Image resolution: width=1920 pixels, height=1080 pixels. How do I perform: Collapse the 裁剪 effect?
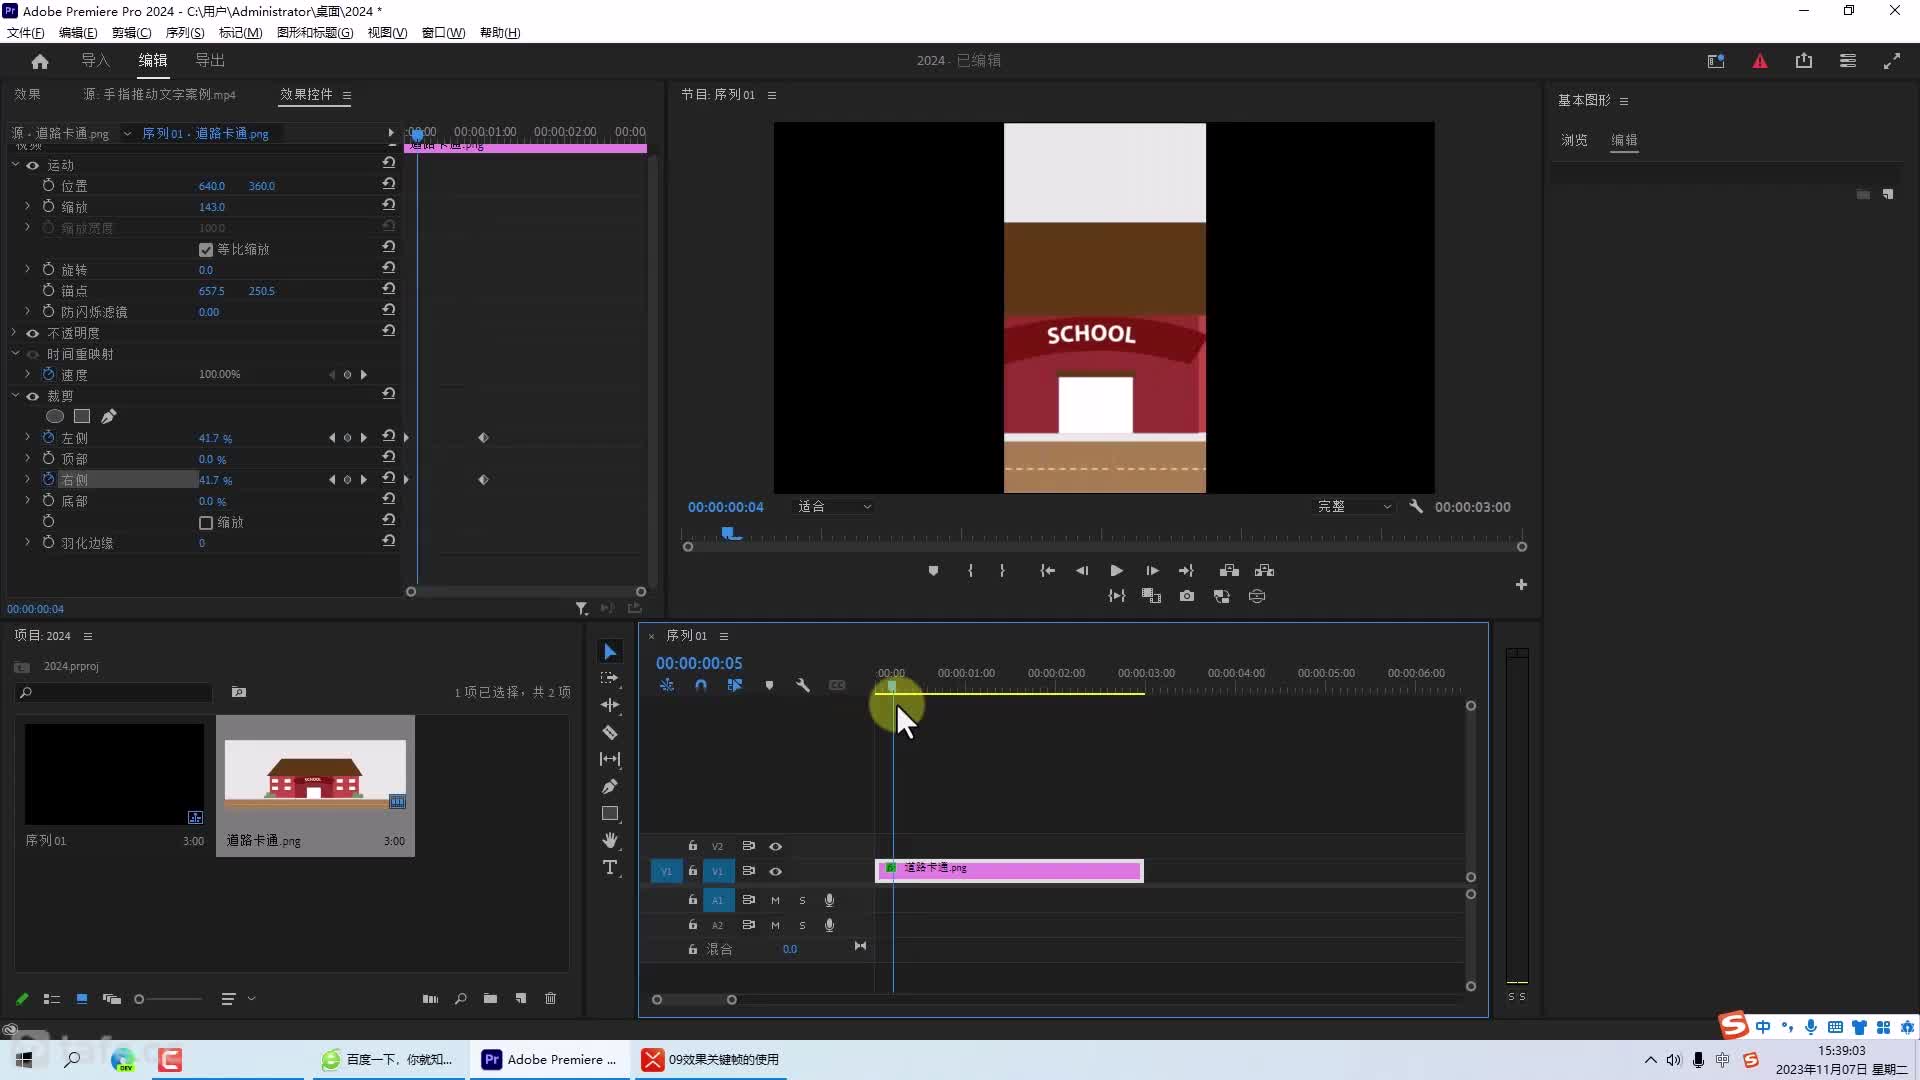pyautogui.click(x=15, y=395)
